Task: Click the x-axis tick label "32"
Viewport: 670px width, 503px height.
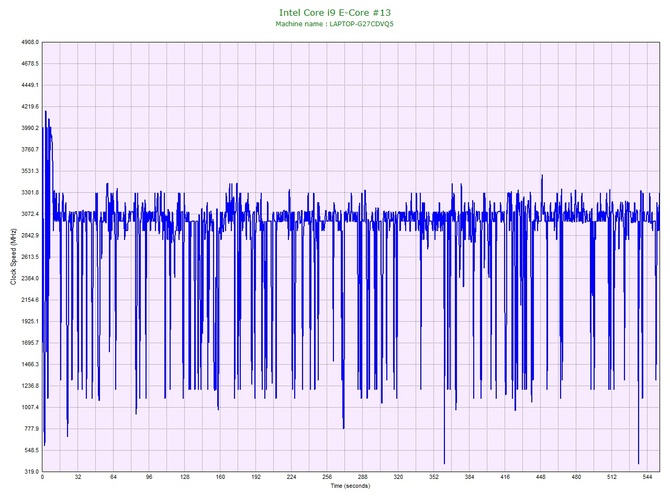Action: [78, 477]
